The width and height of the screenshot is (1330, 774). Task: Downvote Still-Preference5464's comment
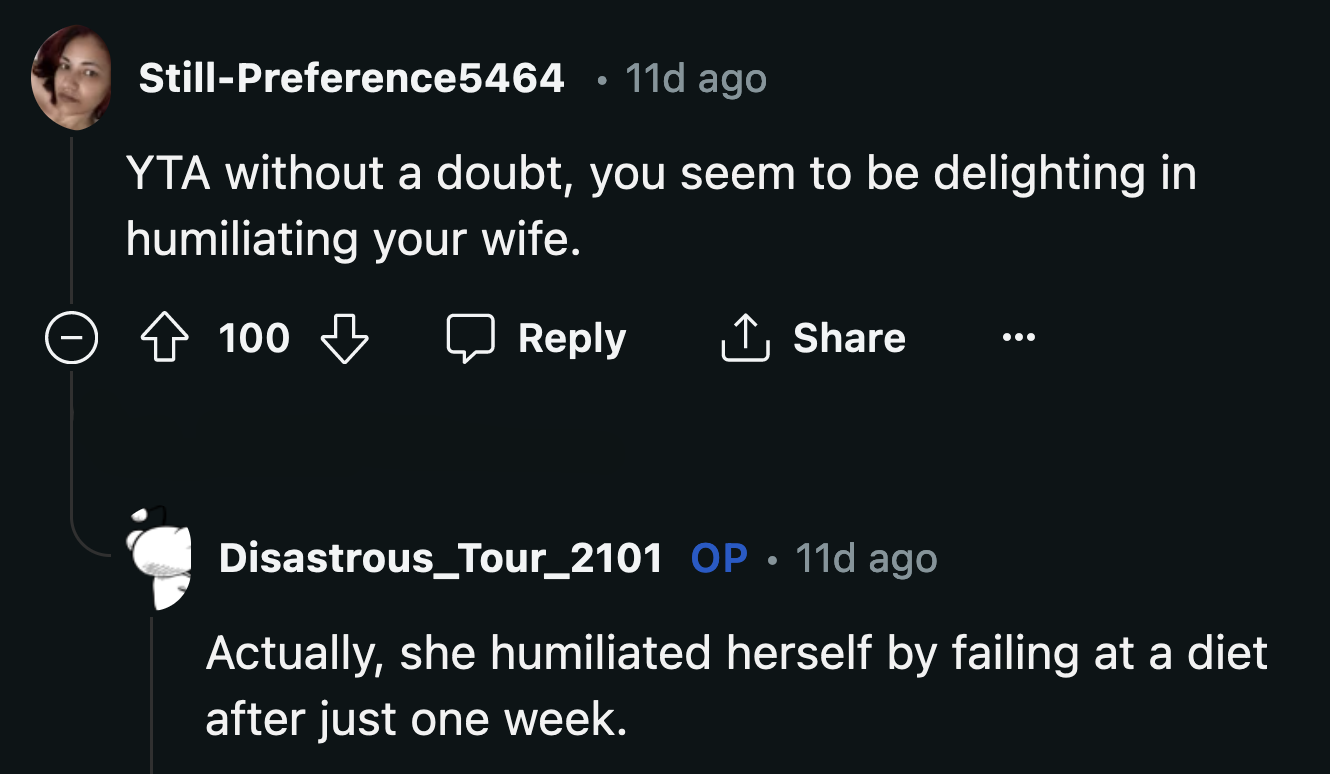[345, 337]
